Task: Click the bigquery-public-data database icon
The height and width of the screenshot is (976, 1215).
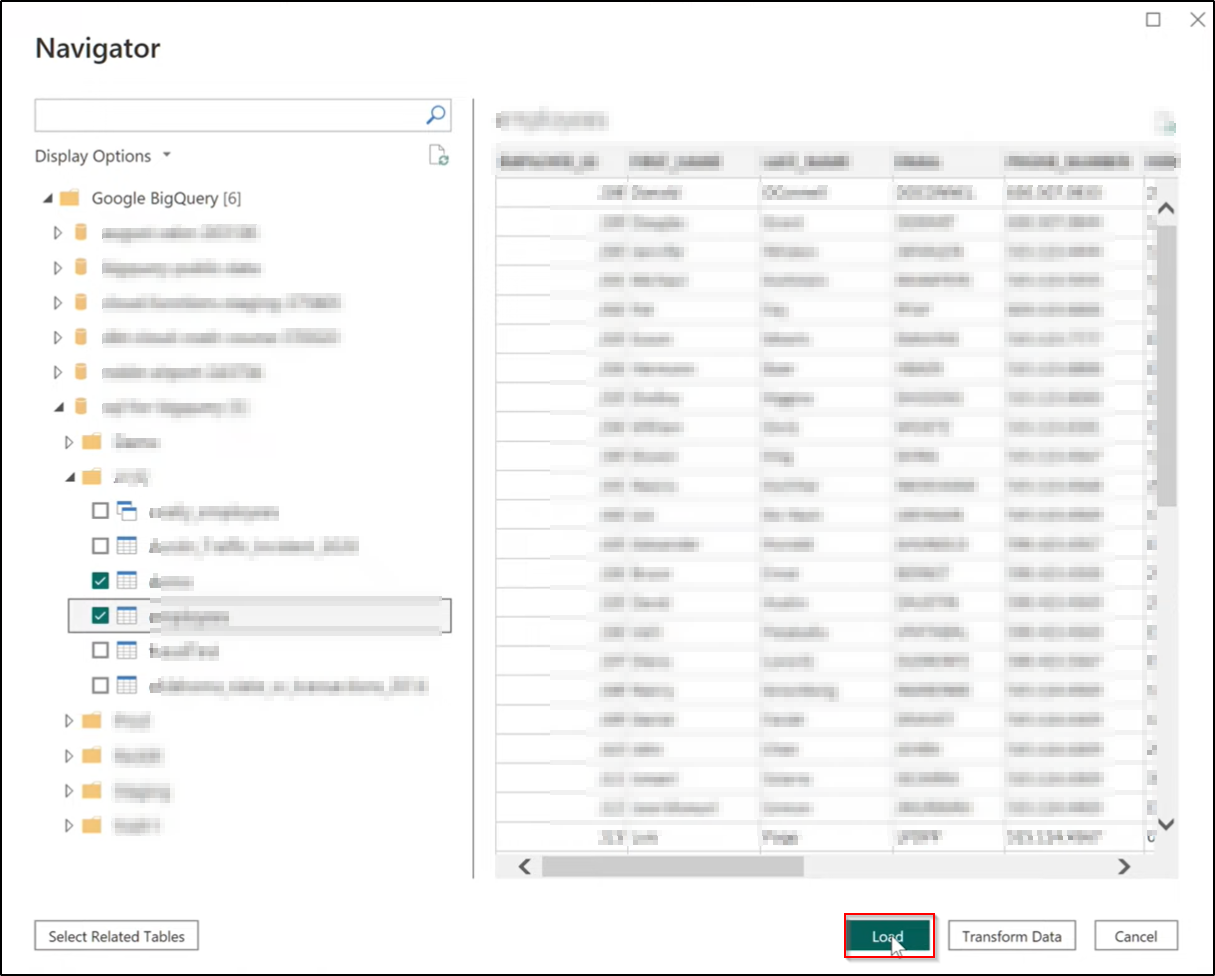Action: (81, 268)
